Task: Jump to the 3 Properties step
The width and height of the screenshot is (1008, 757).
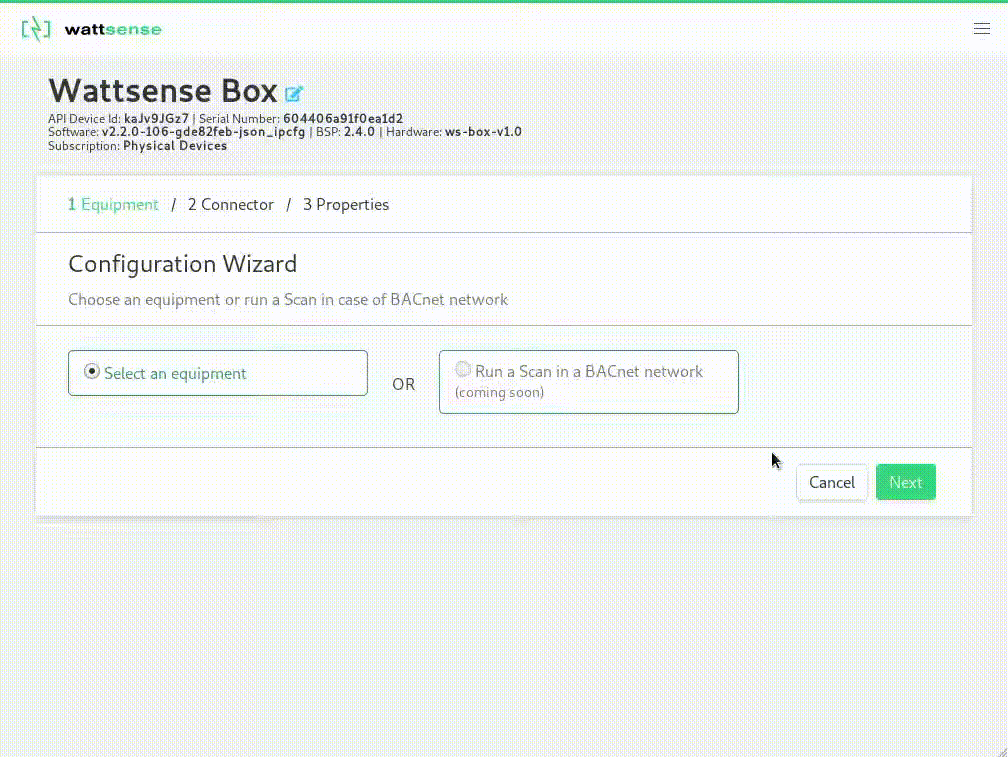Action: click(345, 204)
